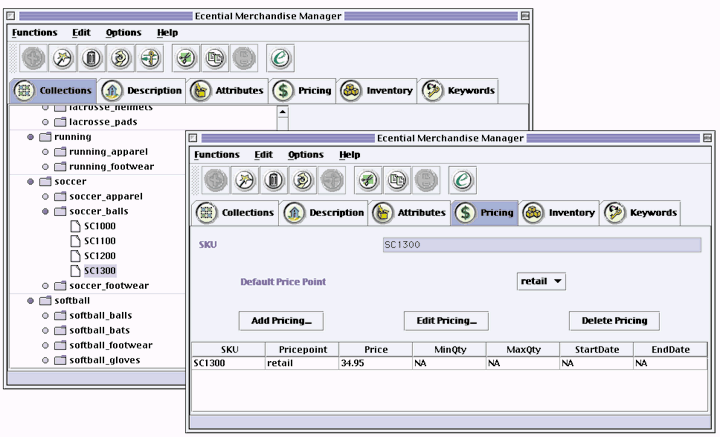
Task: Click the spiral arrows refresh icon in the back window toolbar
Action: tap(121, 58)
